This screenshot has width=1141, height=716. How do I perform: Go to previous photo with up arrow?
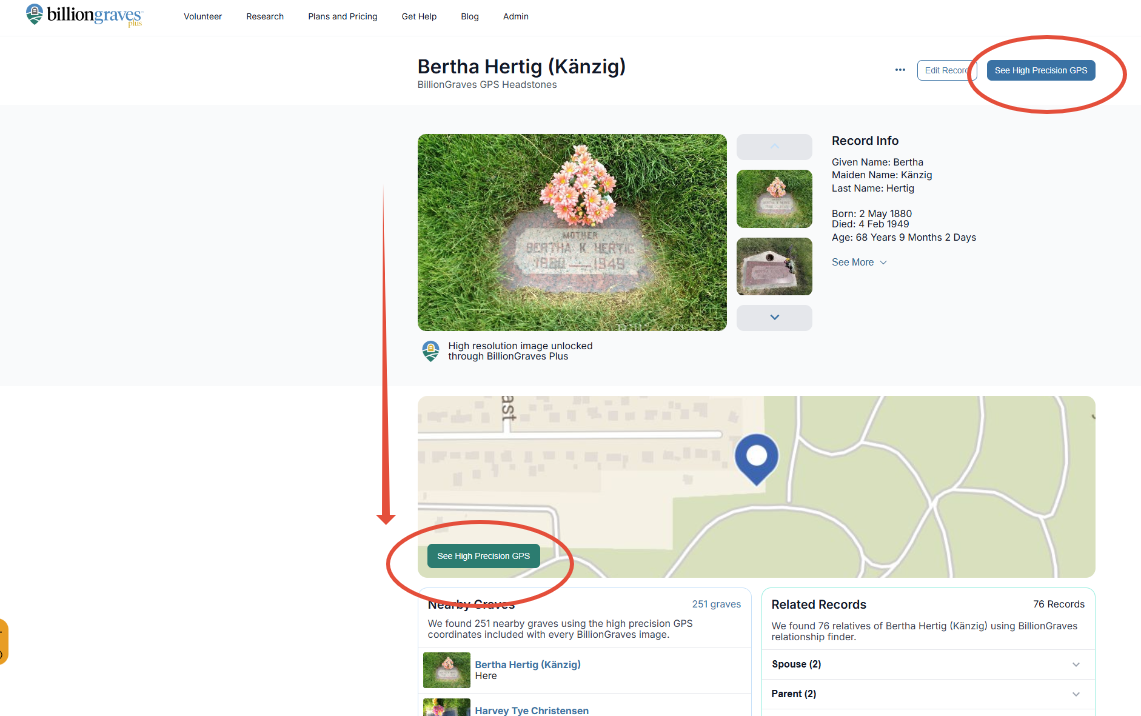774,146
